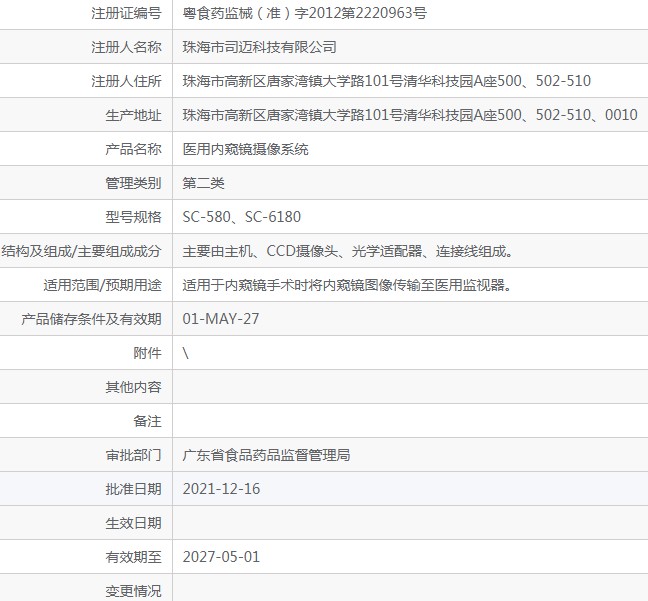The height and width of the screenshot is (601, 648).
Task: Click the label 变更情况
Action: click(133, 591)
